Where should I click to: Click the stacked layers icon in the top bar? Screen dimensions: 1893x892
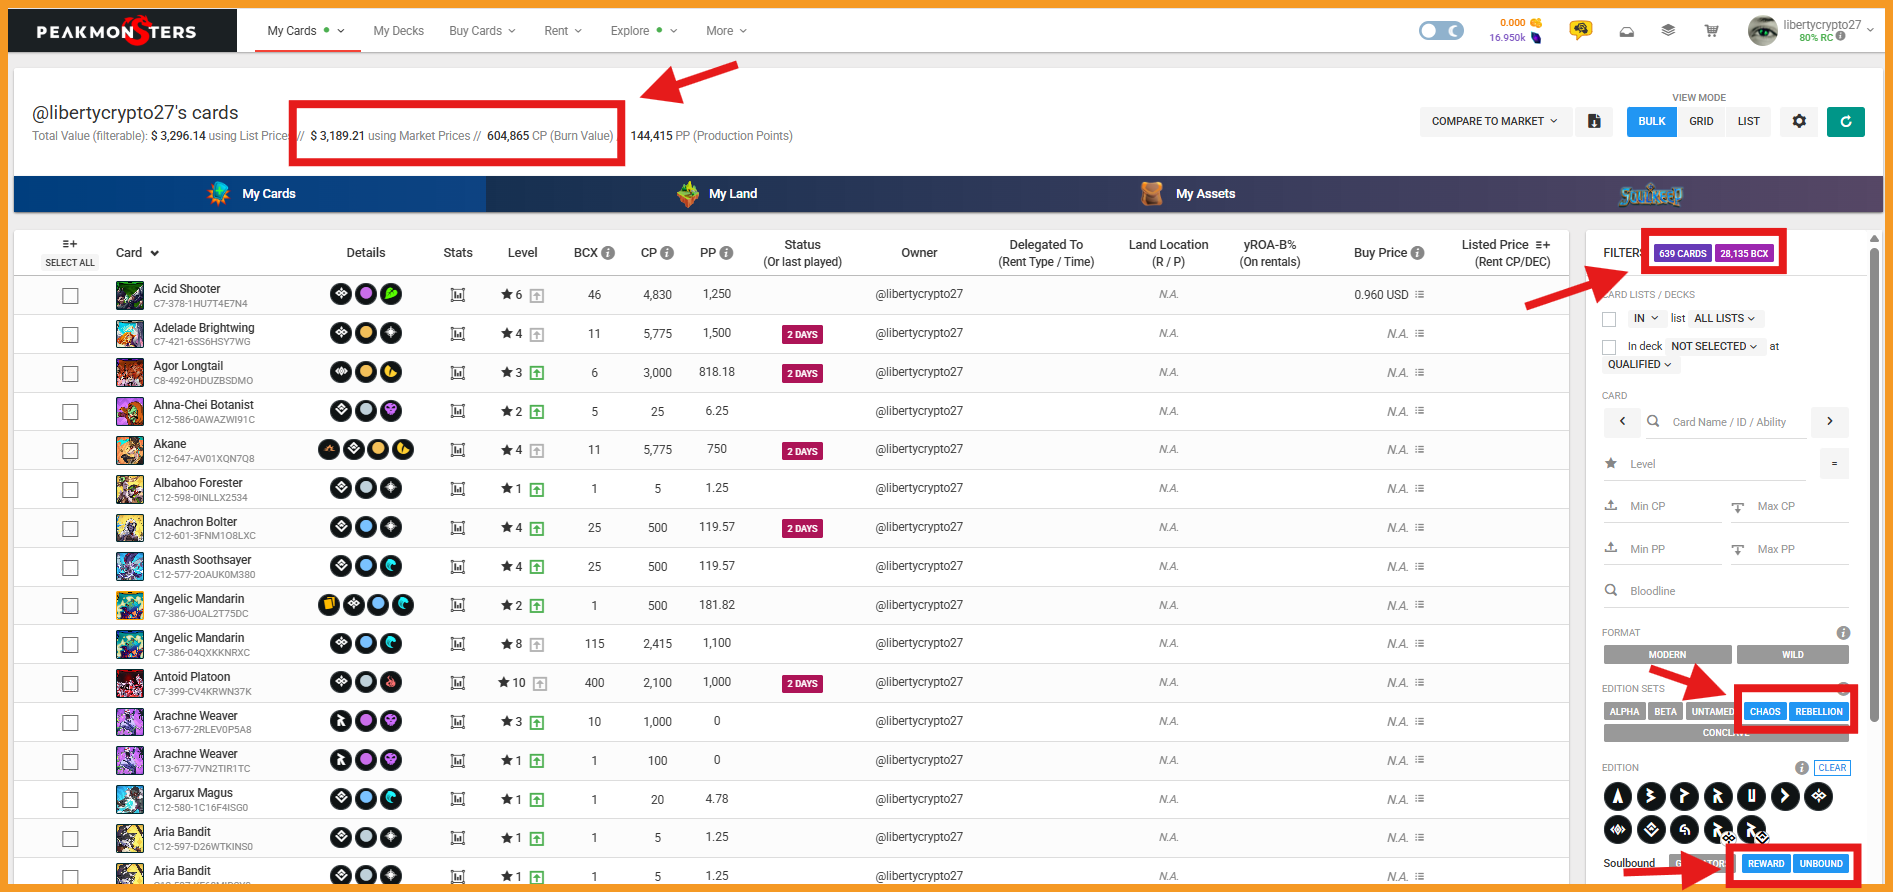click(1668, 30)
